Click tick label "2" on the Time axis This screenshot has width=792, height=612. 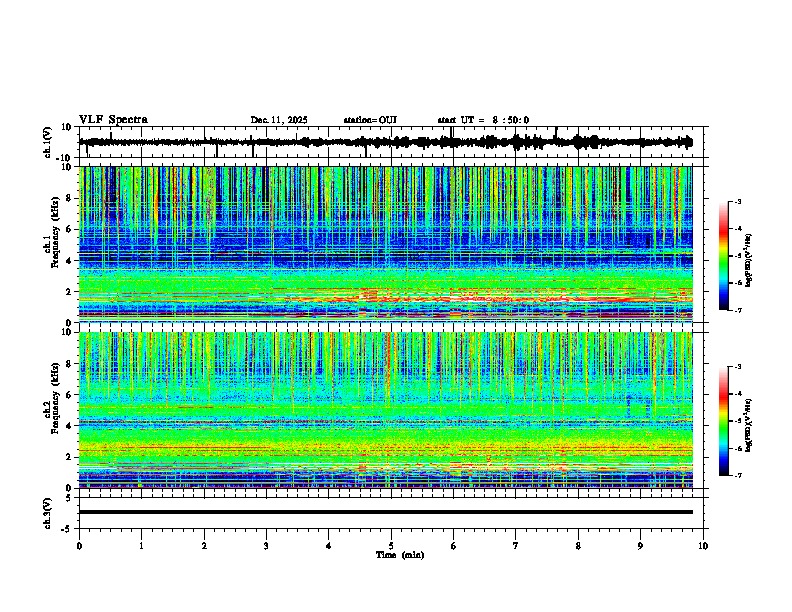pos(204,546)
